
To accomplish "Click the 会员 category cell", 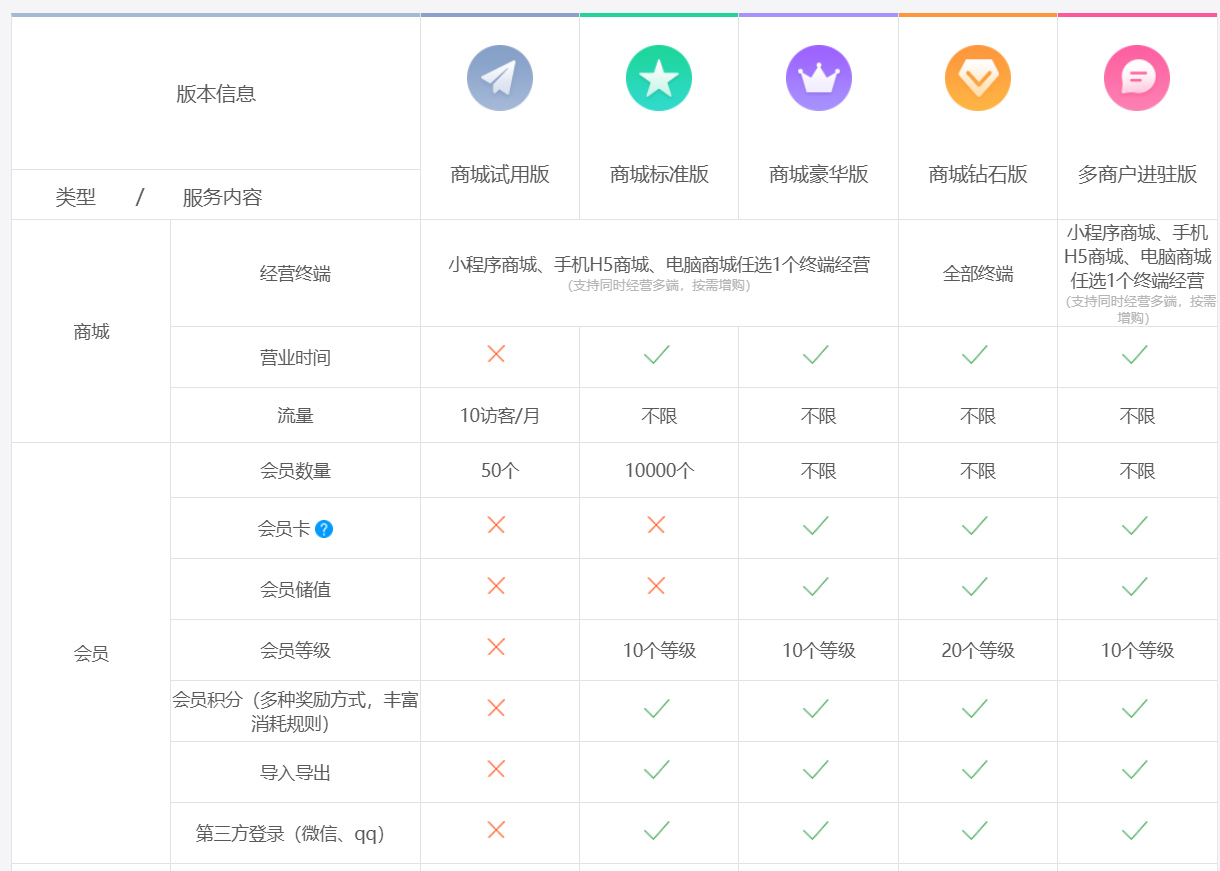I will pyautogui.click(x=91, y=654).
